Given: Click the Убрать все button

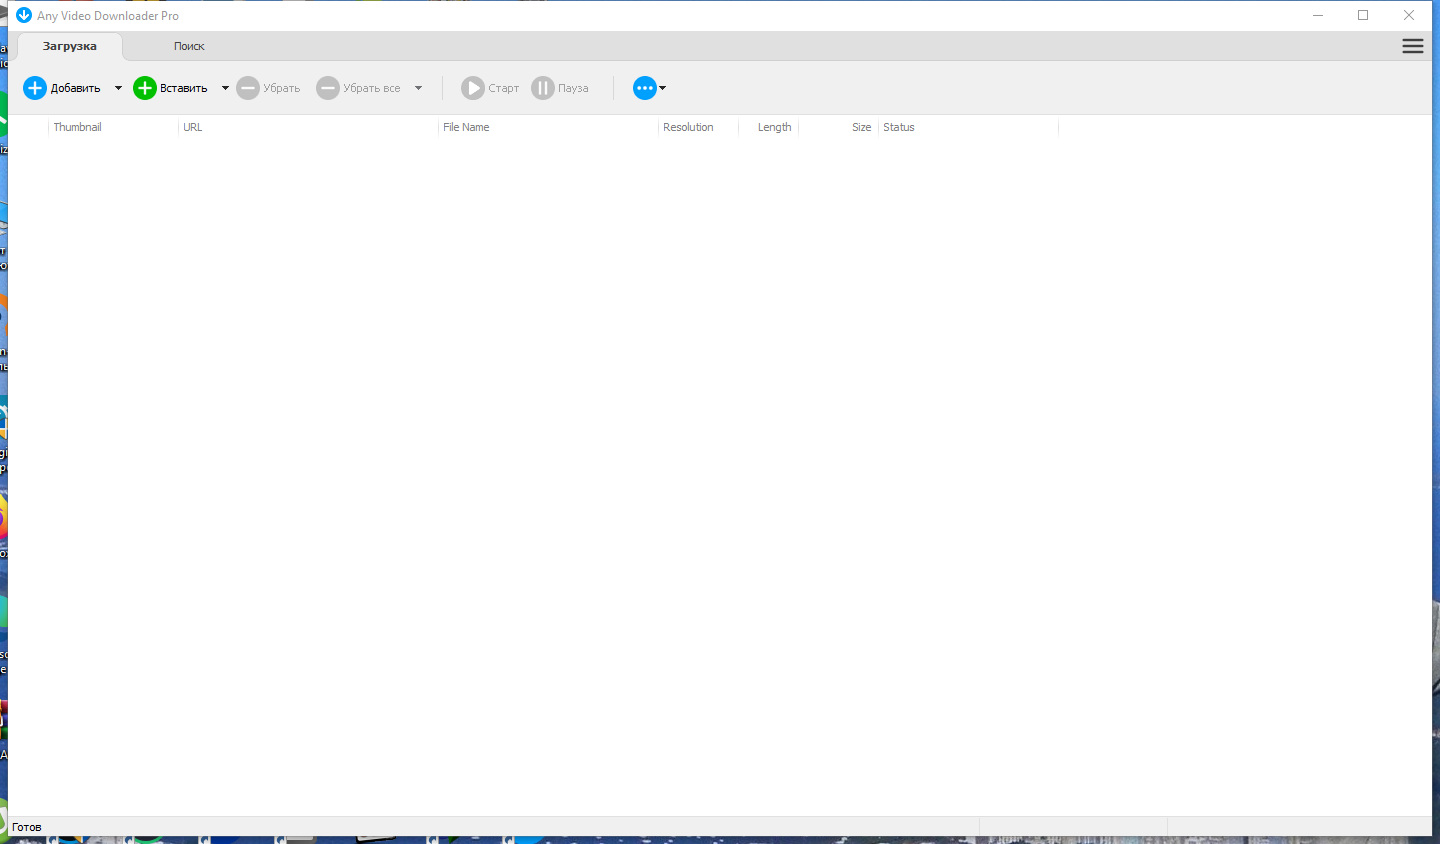Looking at the screenshot, I should tap(358, 88).
